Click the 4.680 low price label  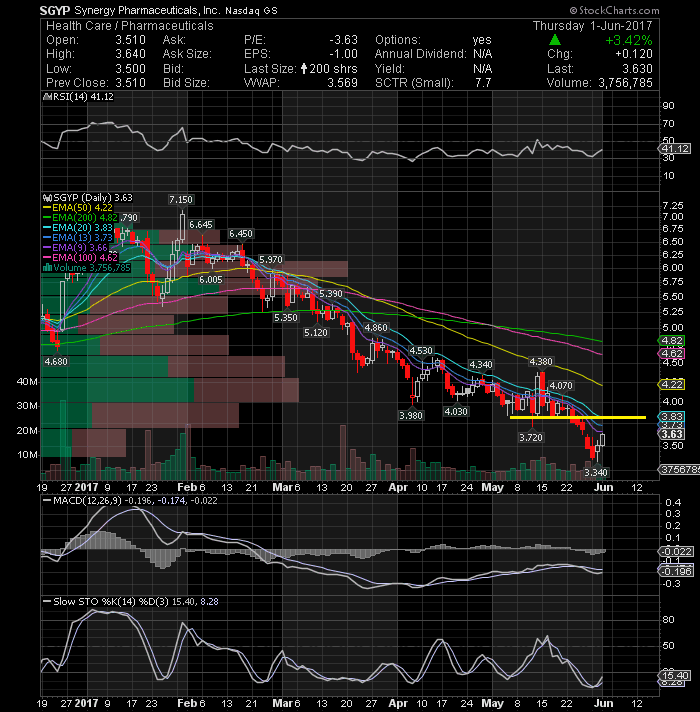click(x=56, y=361)
